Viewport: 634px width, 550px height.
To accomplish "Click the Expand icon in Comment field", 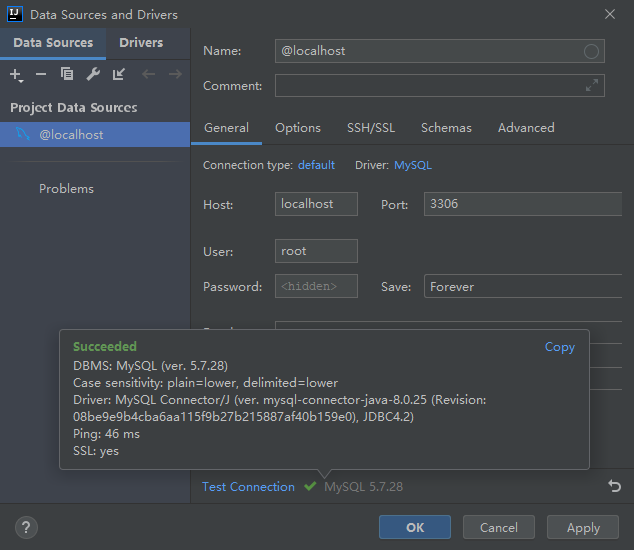I will (x=592, y=86).
